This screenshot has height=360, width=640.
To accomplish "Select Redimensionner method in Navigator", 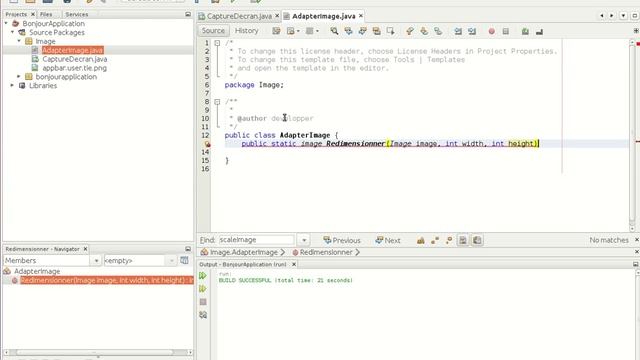I will (x=107, y=280).
